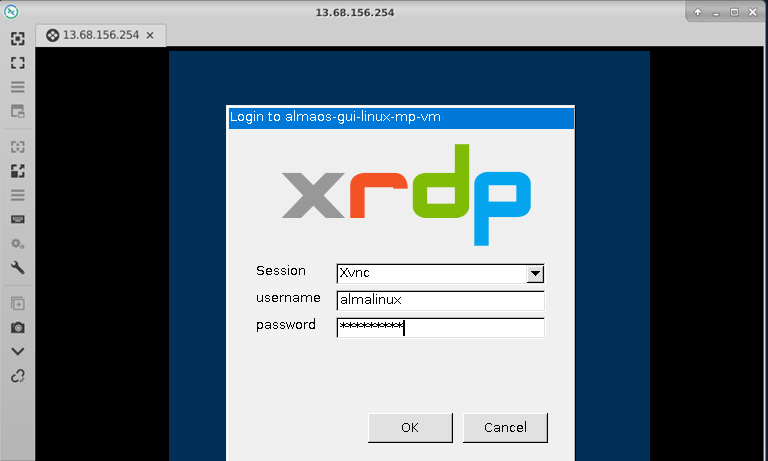The height and width of the screenshot is (461, 768).
Task: Click the duplicate connection icon
Action: [18, 304]
